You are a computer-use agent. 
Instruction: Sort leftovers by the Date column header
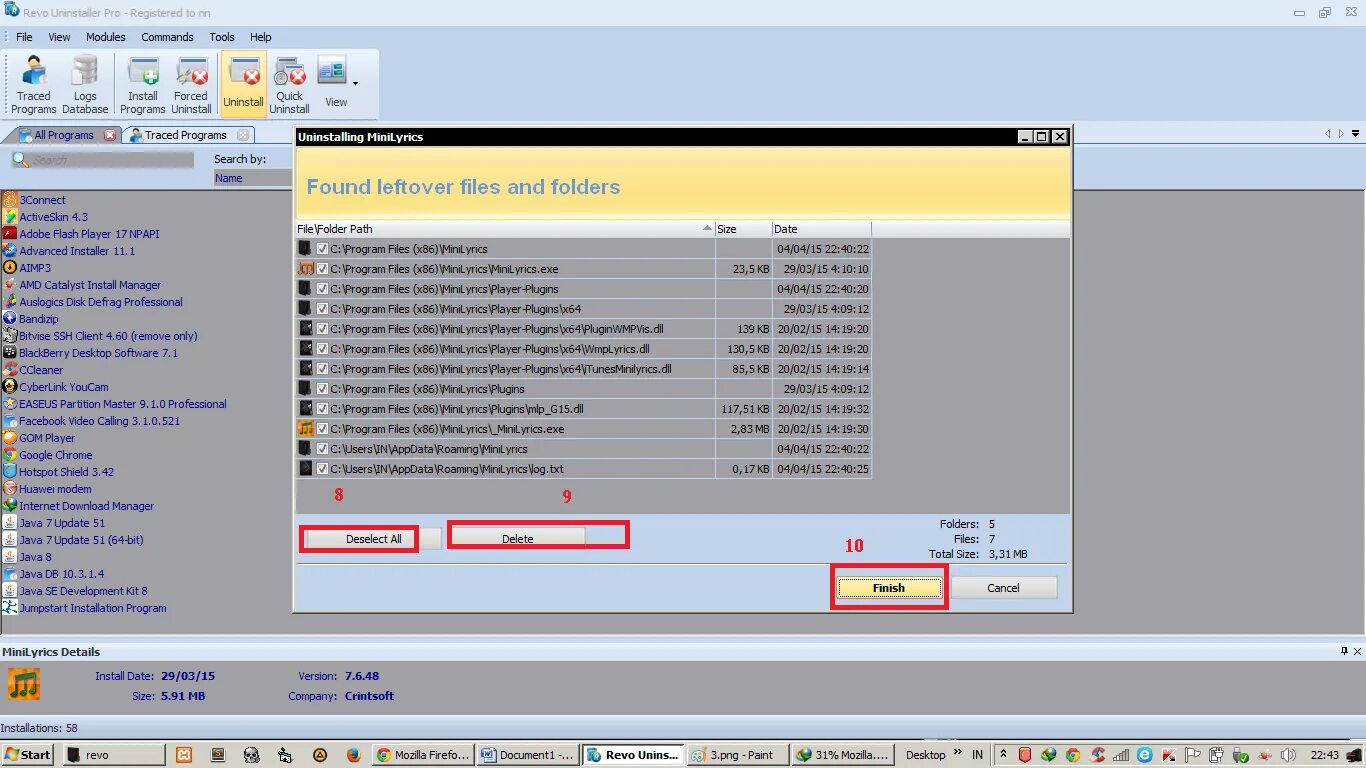(821, 229)
